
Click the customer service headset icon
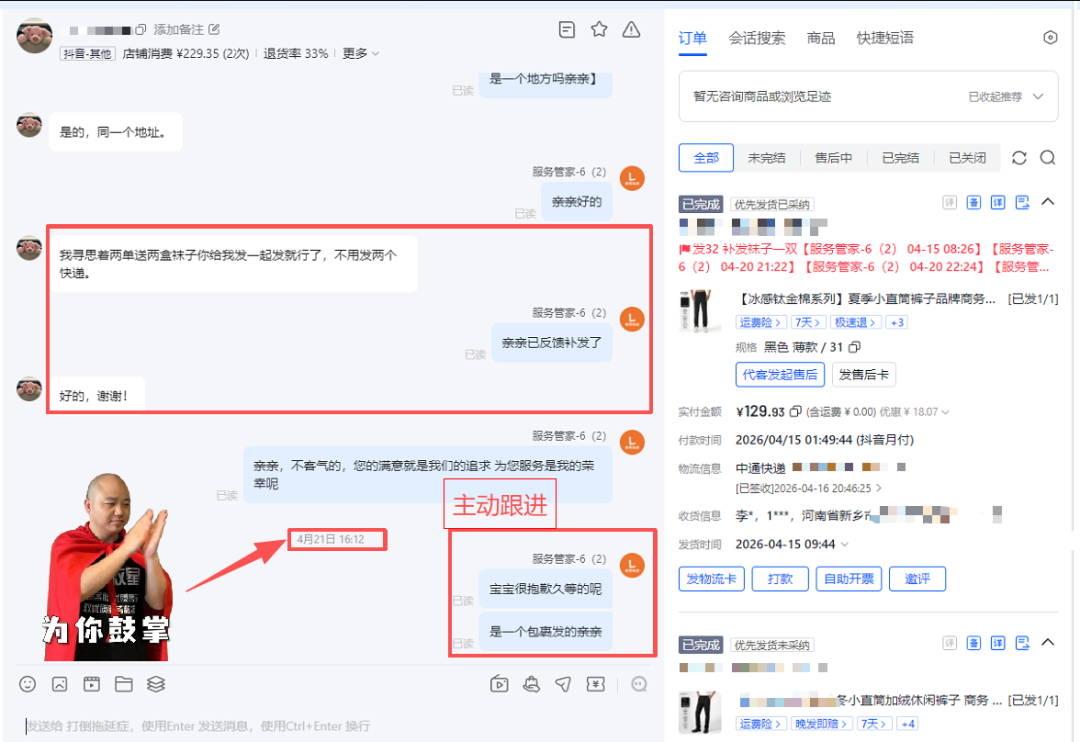tap(531, 684)
